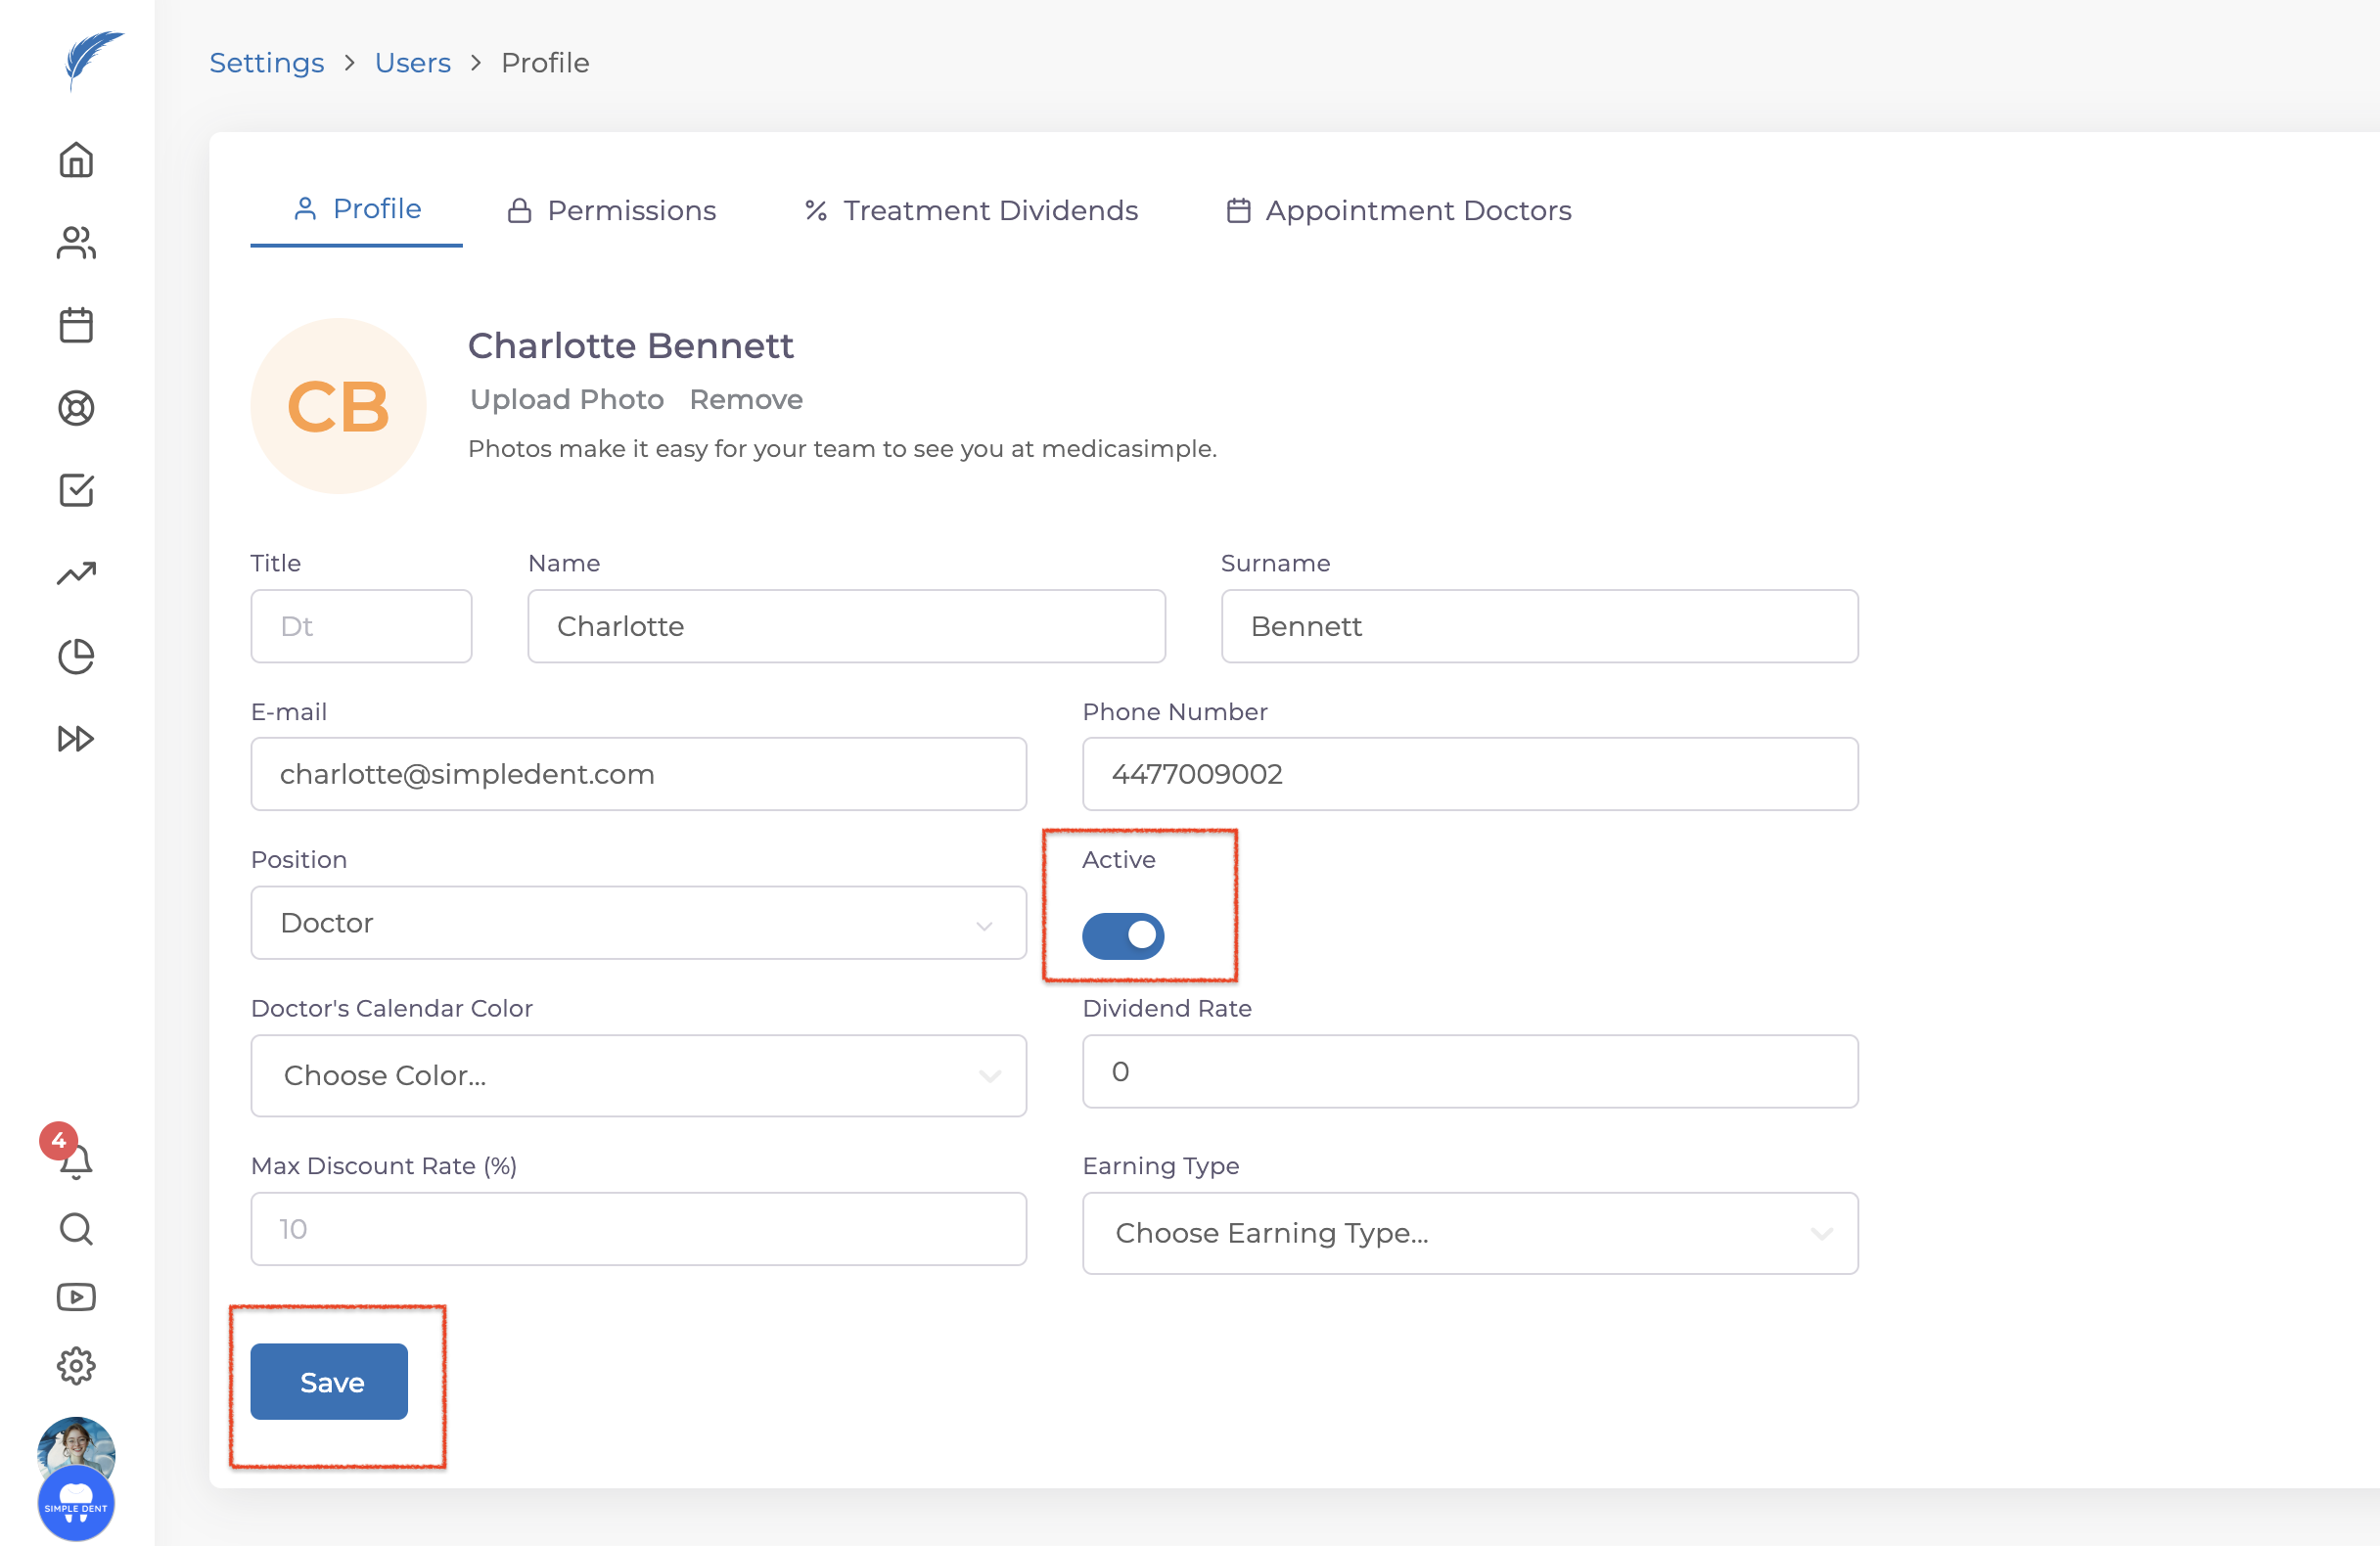Open the Choose Earning Type dropdown

tap(1469, 1233)
